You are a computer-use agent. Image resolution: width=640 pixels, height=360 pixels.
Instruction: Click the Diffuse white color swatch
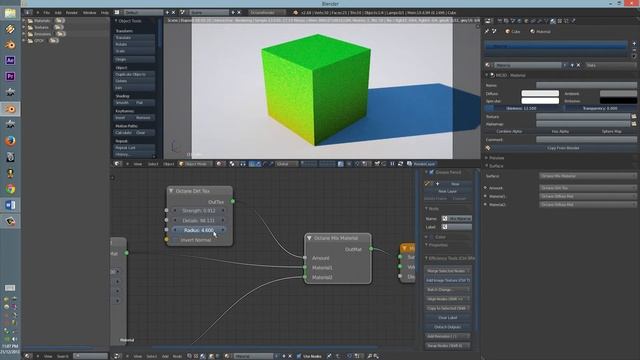[x=540, y=93]
